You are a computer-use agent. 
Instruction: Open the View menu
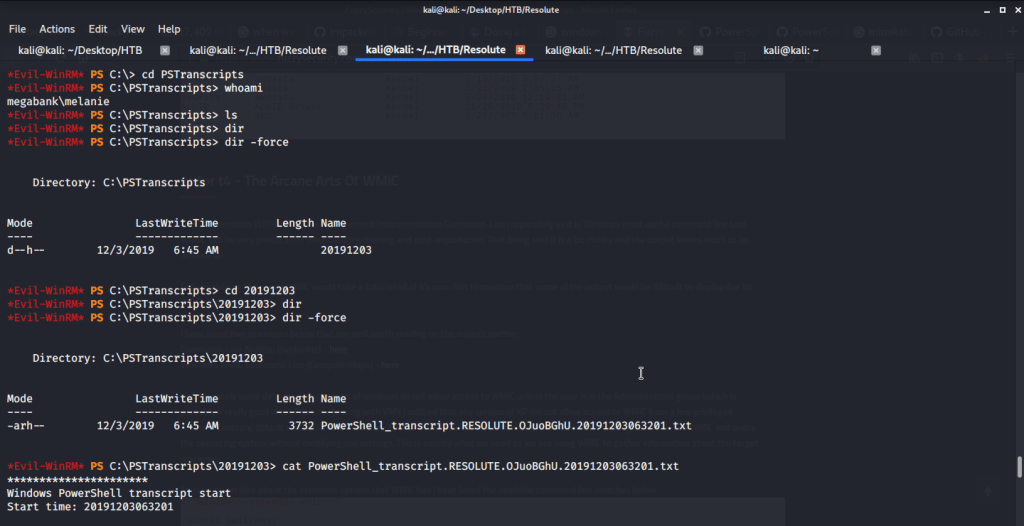click(x=133, y=29)
